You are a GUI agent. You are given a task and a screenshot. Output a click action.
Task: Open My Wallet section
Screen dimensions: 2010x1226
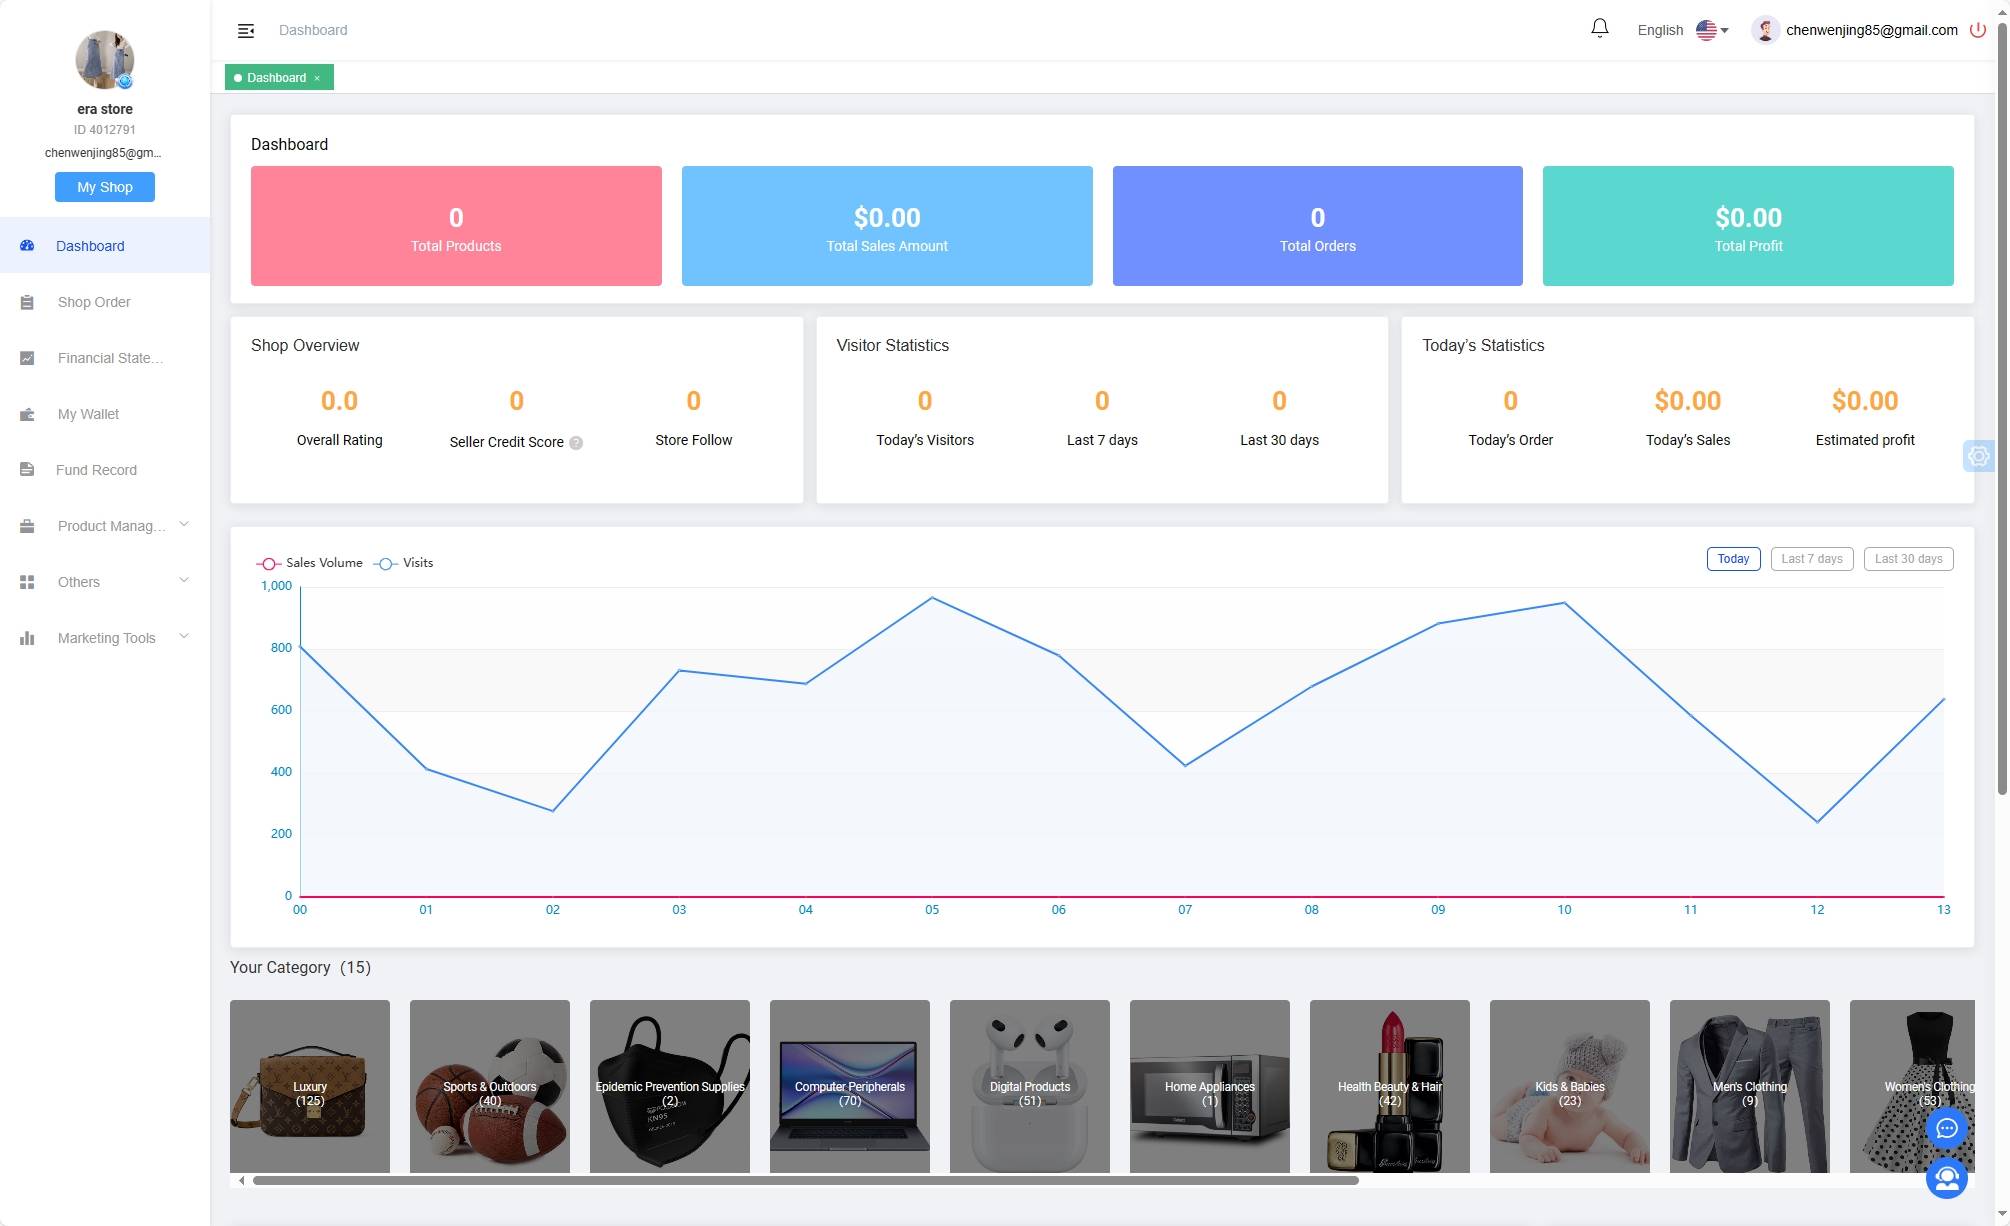click(x=88, y=413)
